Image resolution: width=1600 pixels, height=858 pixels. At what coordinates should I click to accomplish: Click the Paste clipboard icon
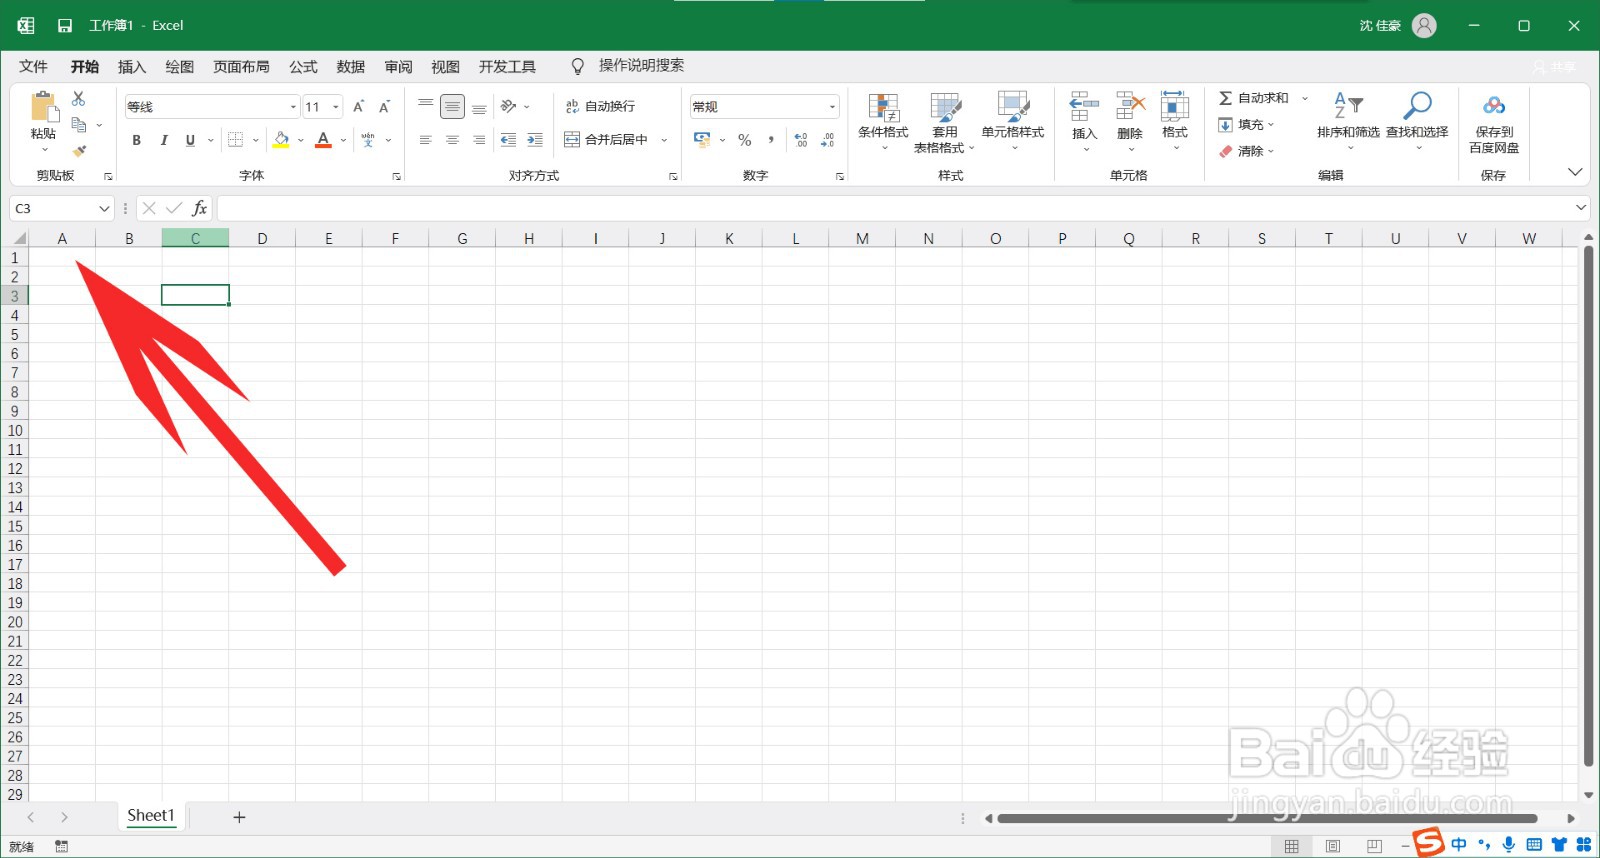tap(43, 107)
